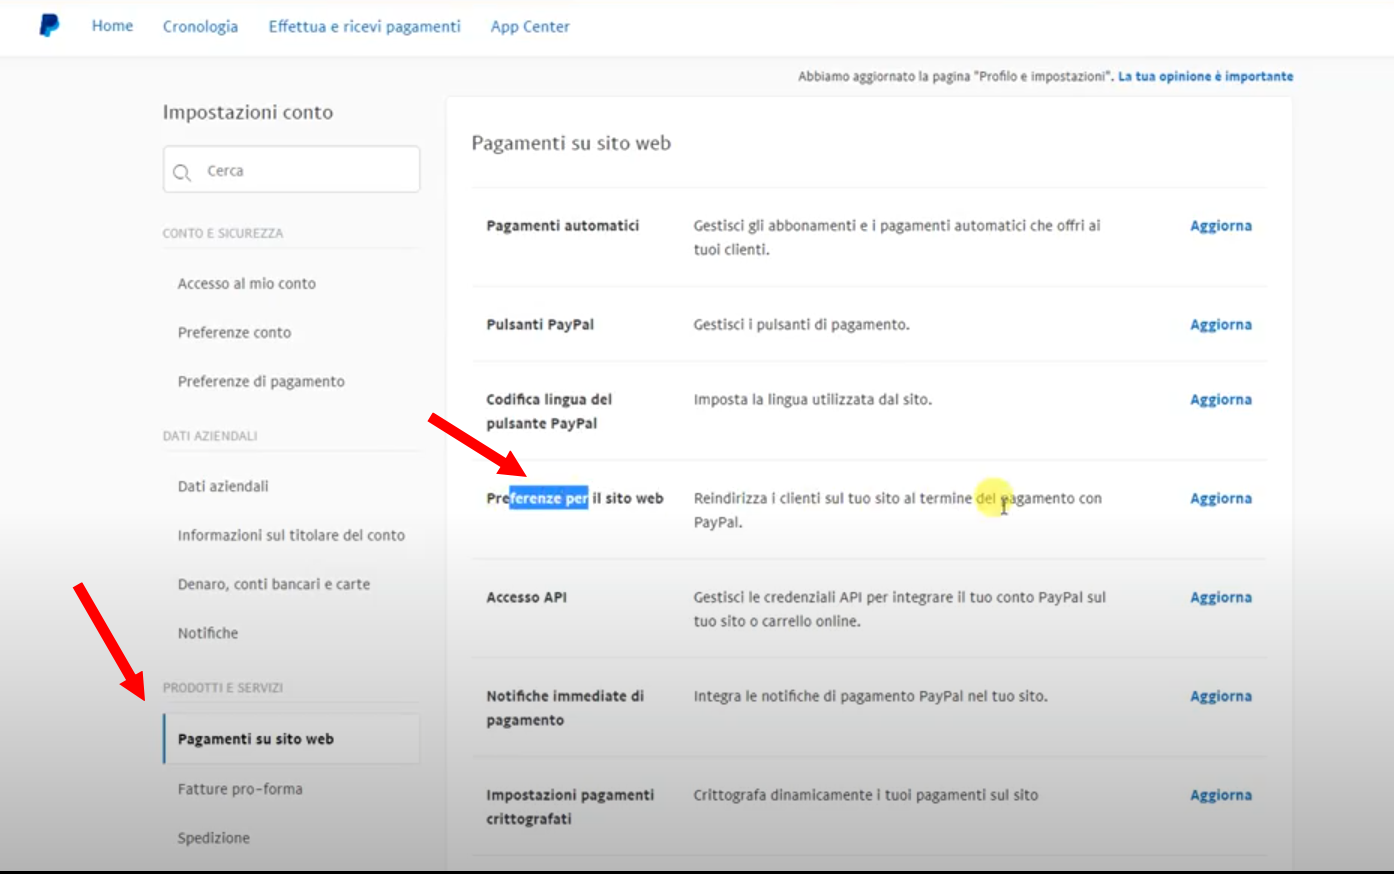Click the 'DATI AZIENDALI' section header

coord(210,437)
